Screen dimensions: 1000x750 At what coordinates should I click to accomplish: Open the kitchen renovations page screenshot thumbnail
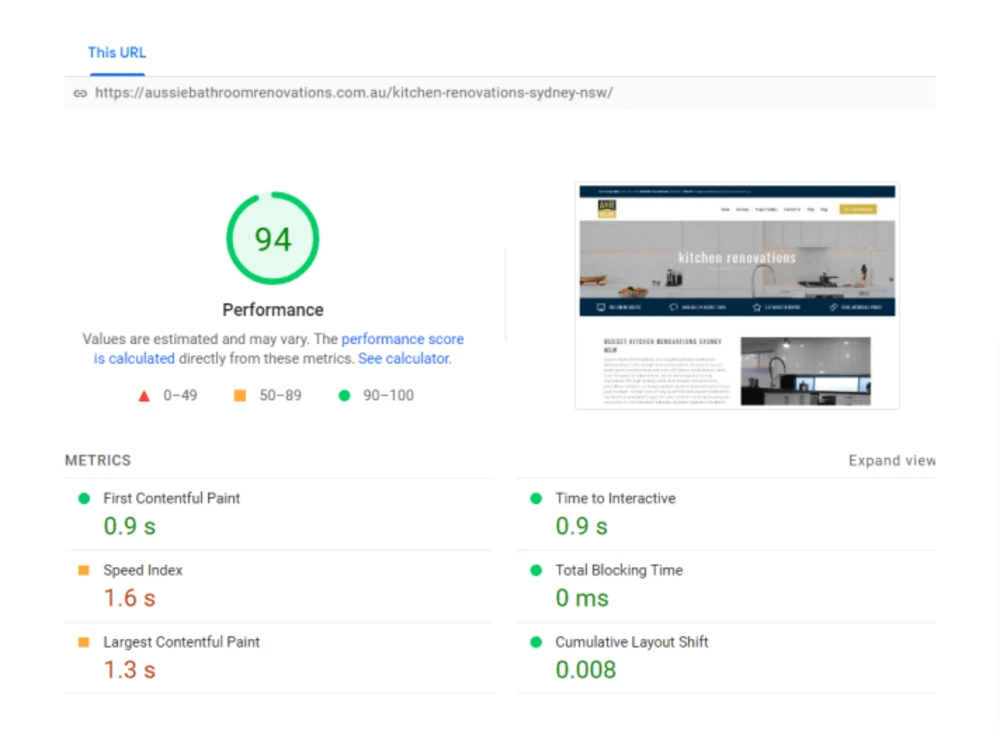pyautogui.click(x=737, y=295)
